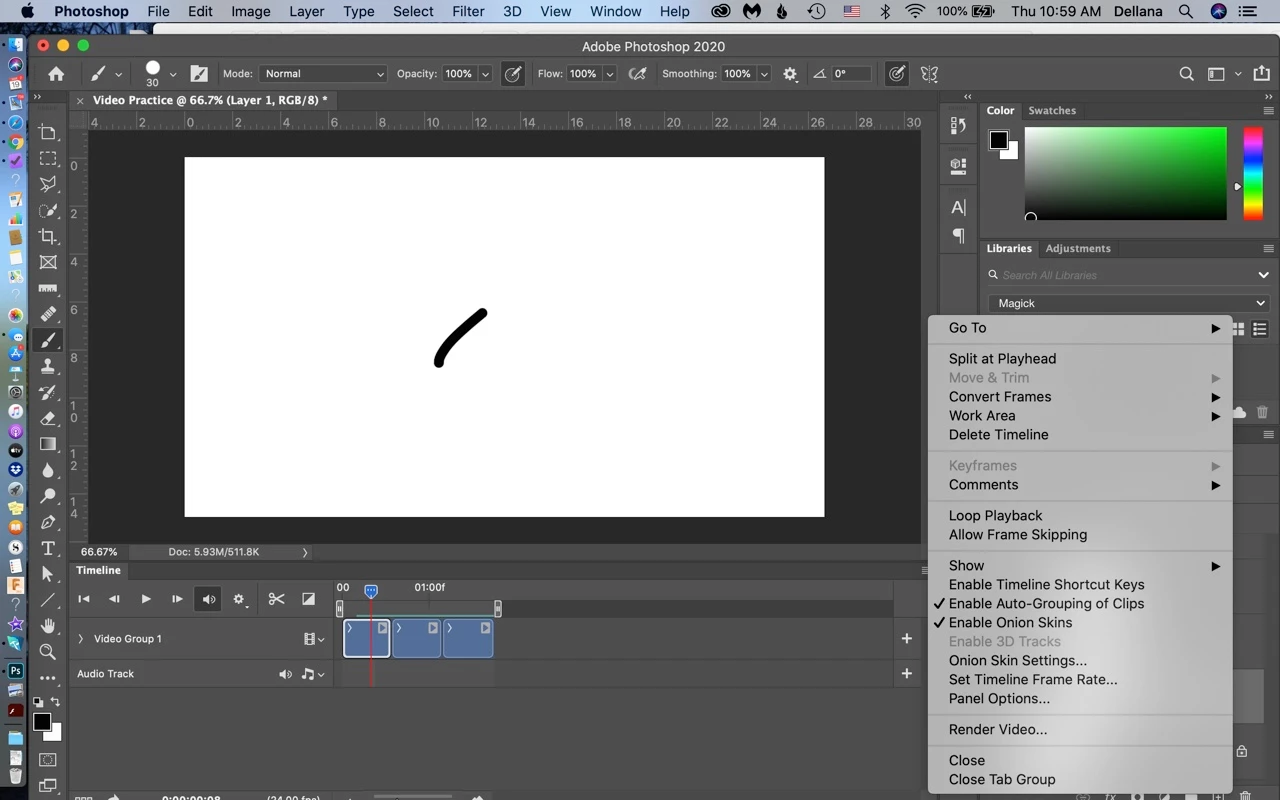Swap foreground and background colors

(x=56, y=703)
